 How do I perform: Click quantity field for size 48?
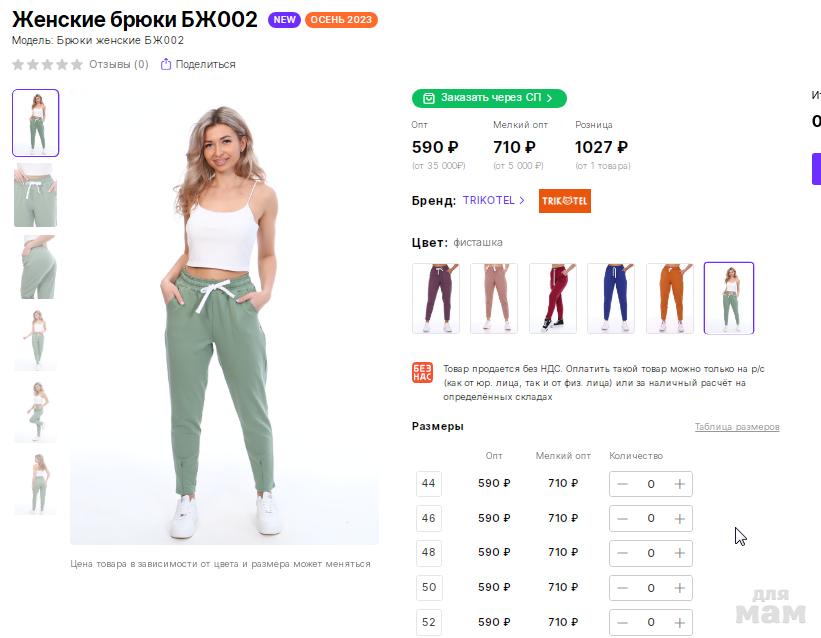pos(651,553)
